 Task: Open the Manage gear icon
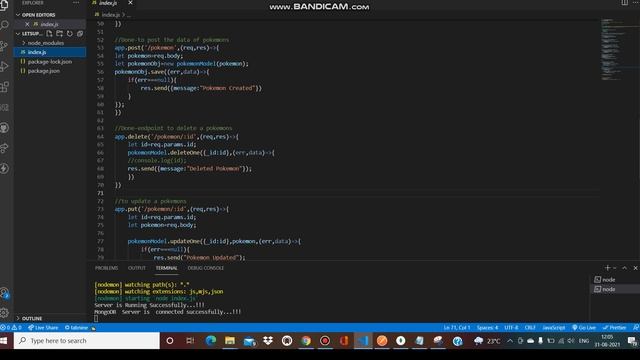pyautogui.click(x=4, y=313)
